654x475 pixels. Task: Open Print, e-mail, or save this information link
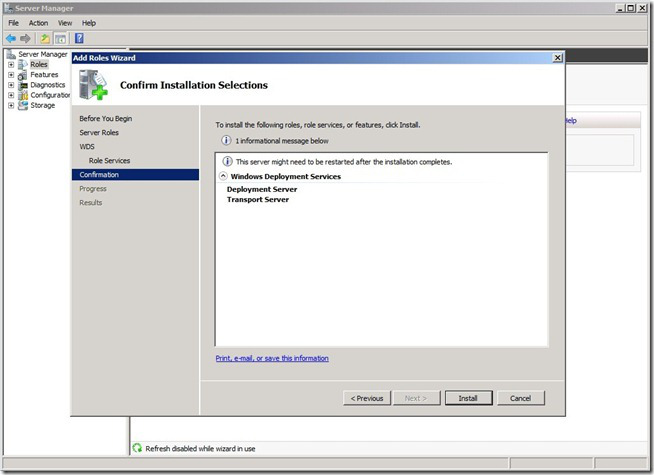(x=272, y=358)
